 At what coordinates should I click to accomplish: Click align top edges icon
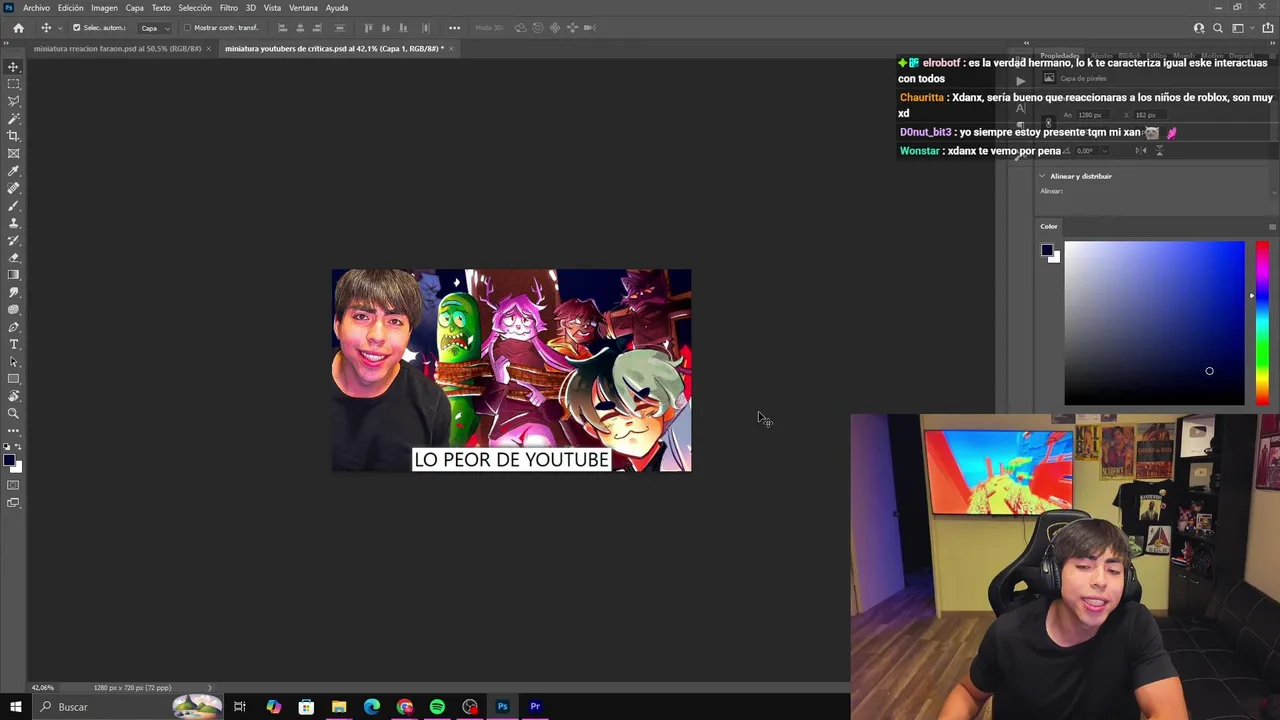click(x=368, y=28)
